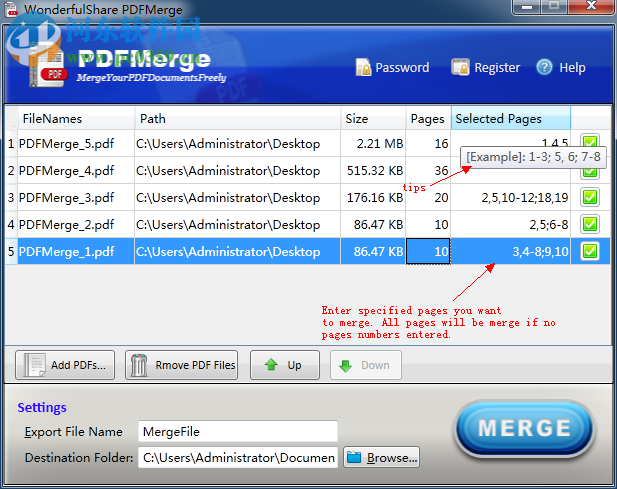Click the 176.16 KB size cell

click(x=373, y=197)
